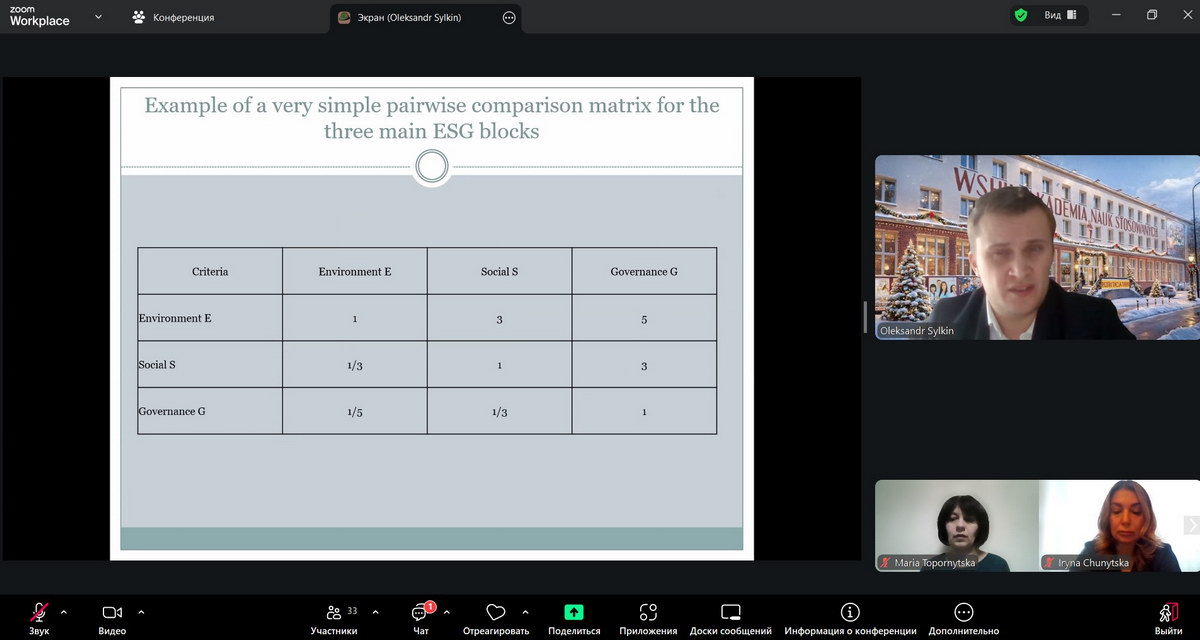The height and width of the screenshot is (640, 1200).
Task: Show conference info (Информация о конференции)
Action: (850, 613)
